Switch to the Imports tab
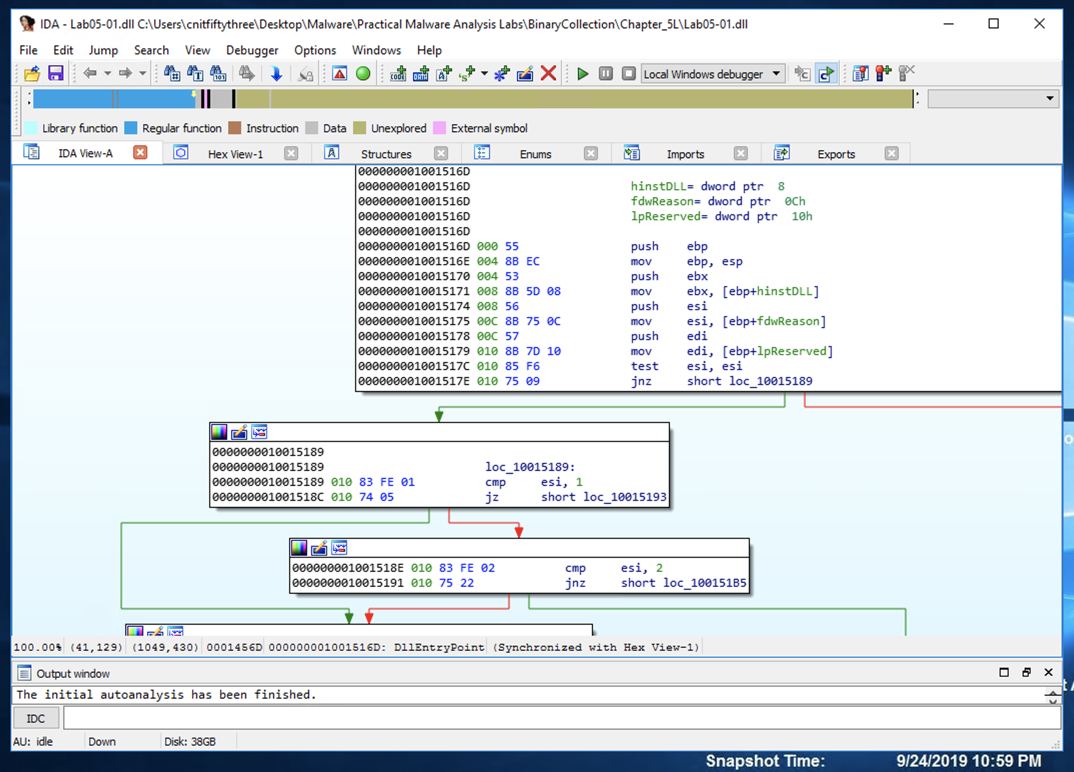Image resolution: width=1074 pixels, height=772 pixels. pos(685,154)
